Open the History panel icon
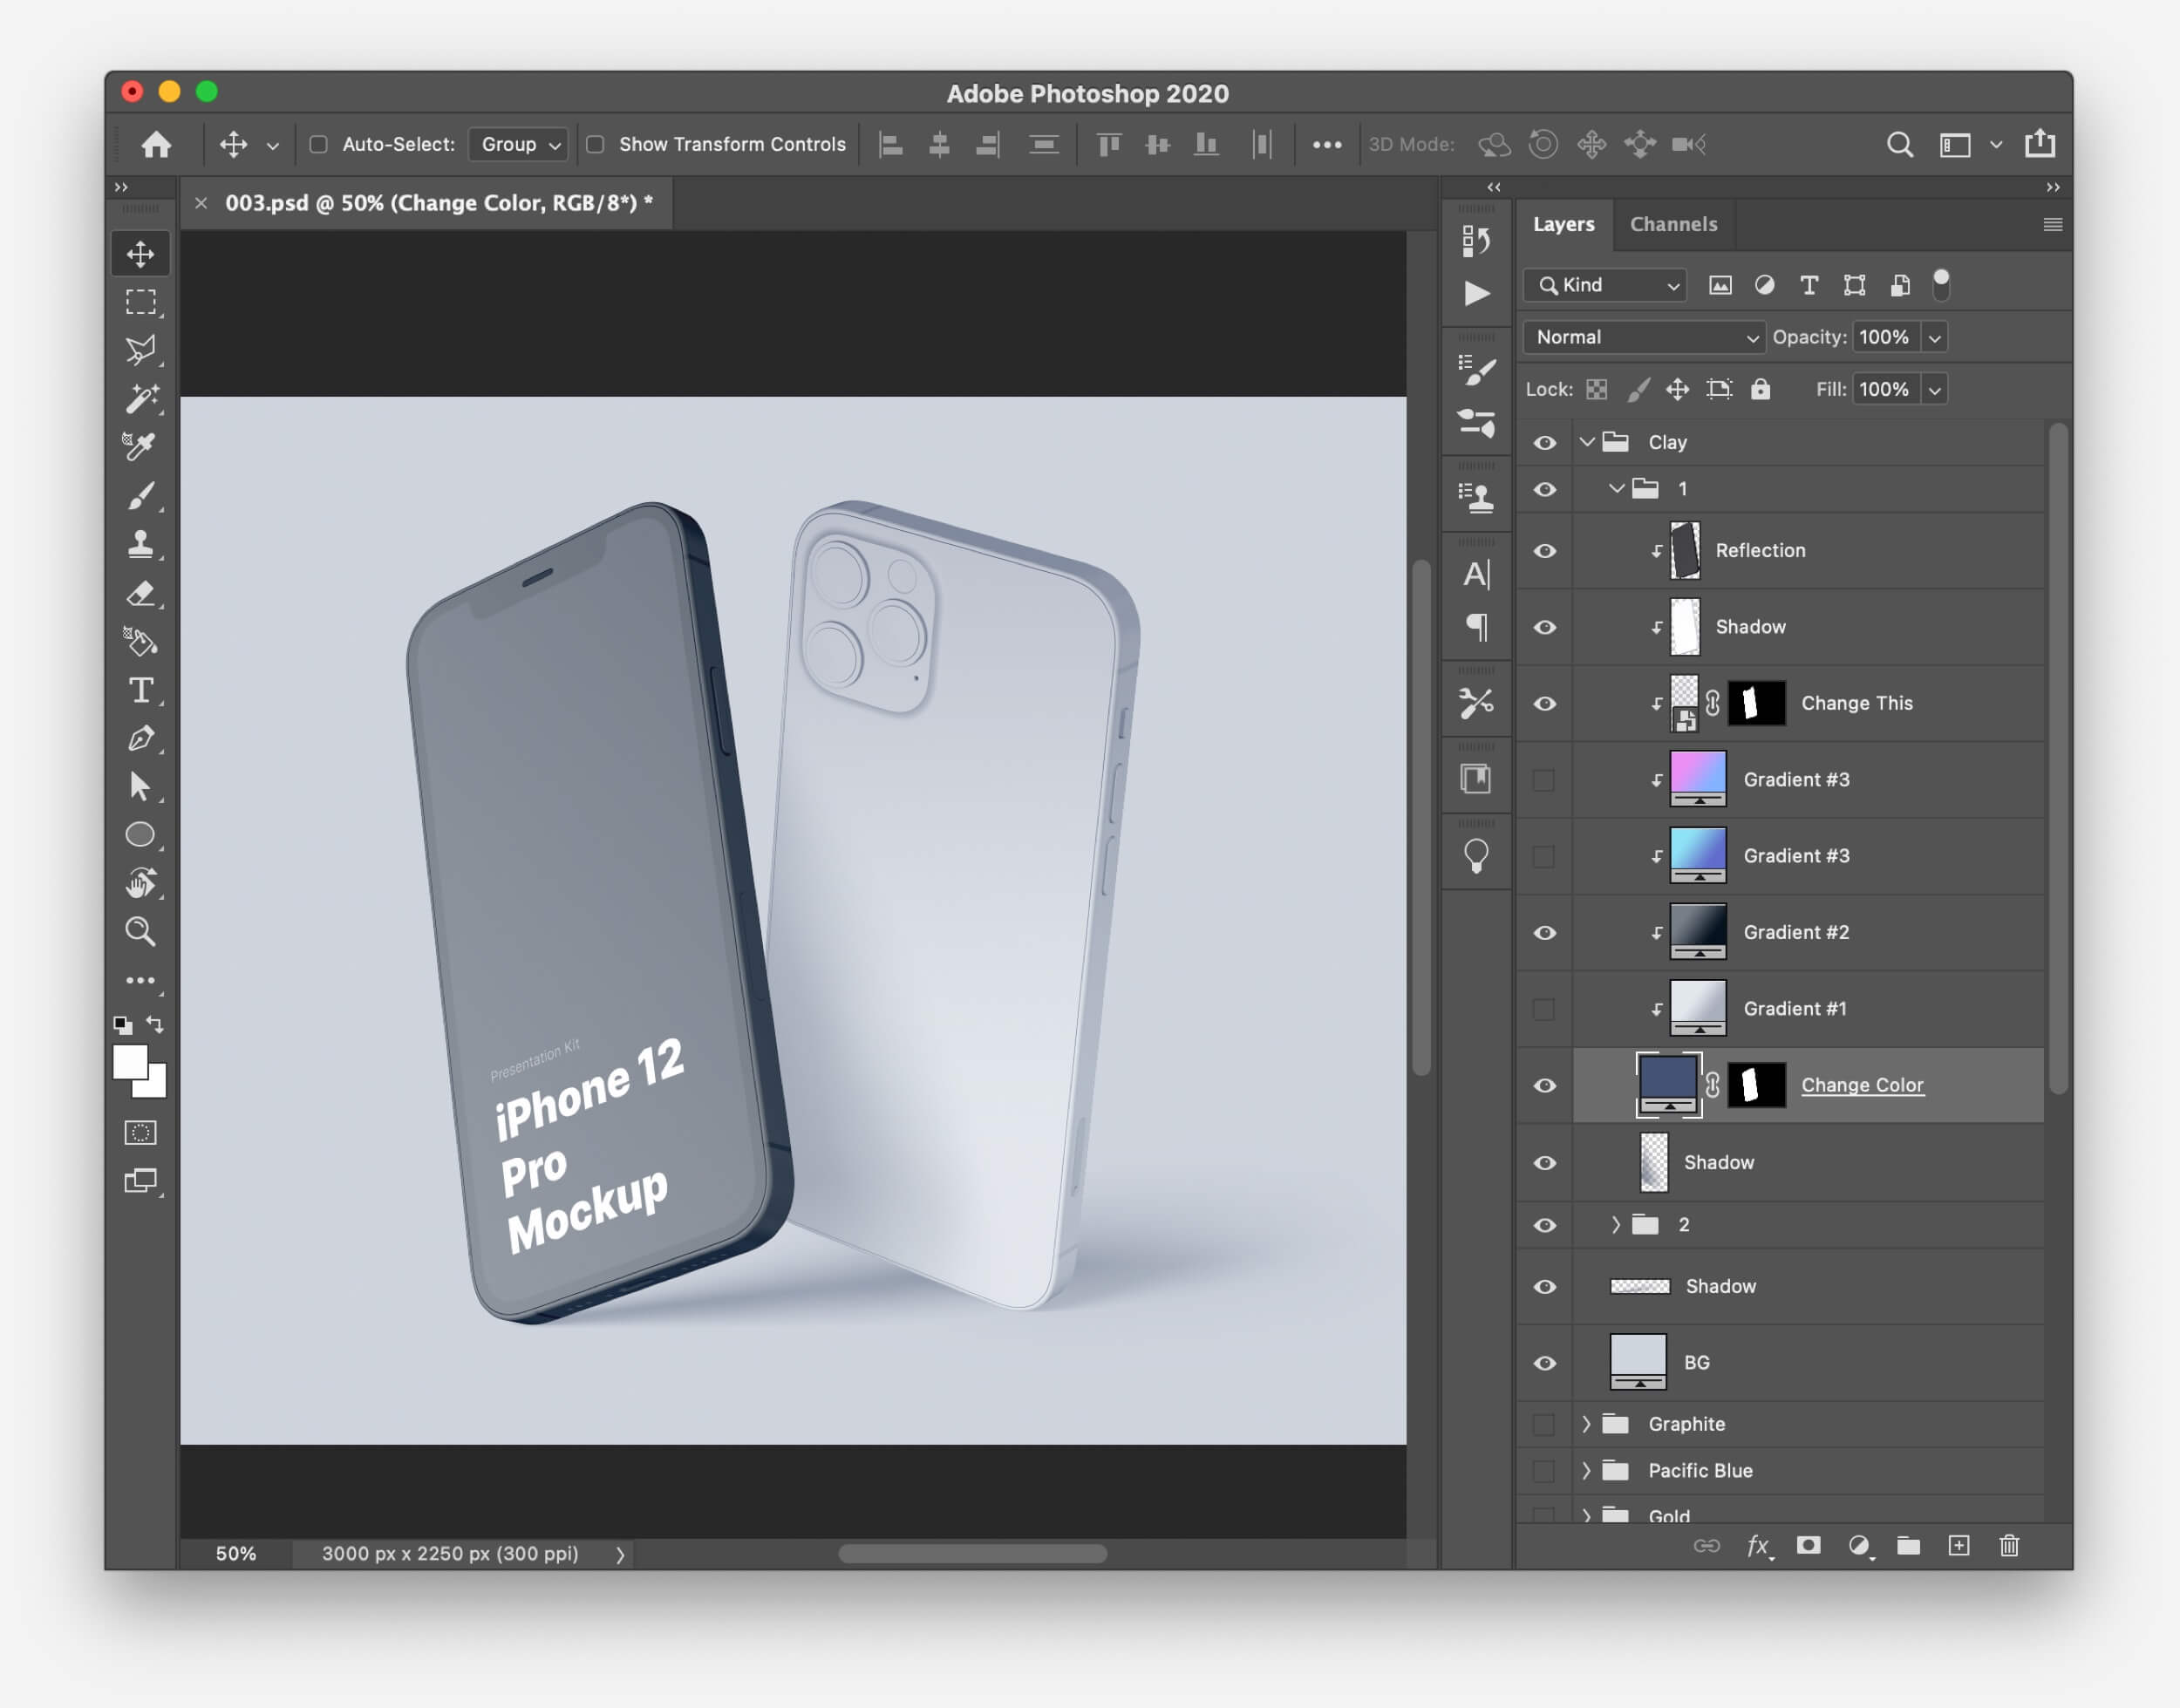 [1476, 240]
